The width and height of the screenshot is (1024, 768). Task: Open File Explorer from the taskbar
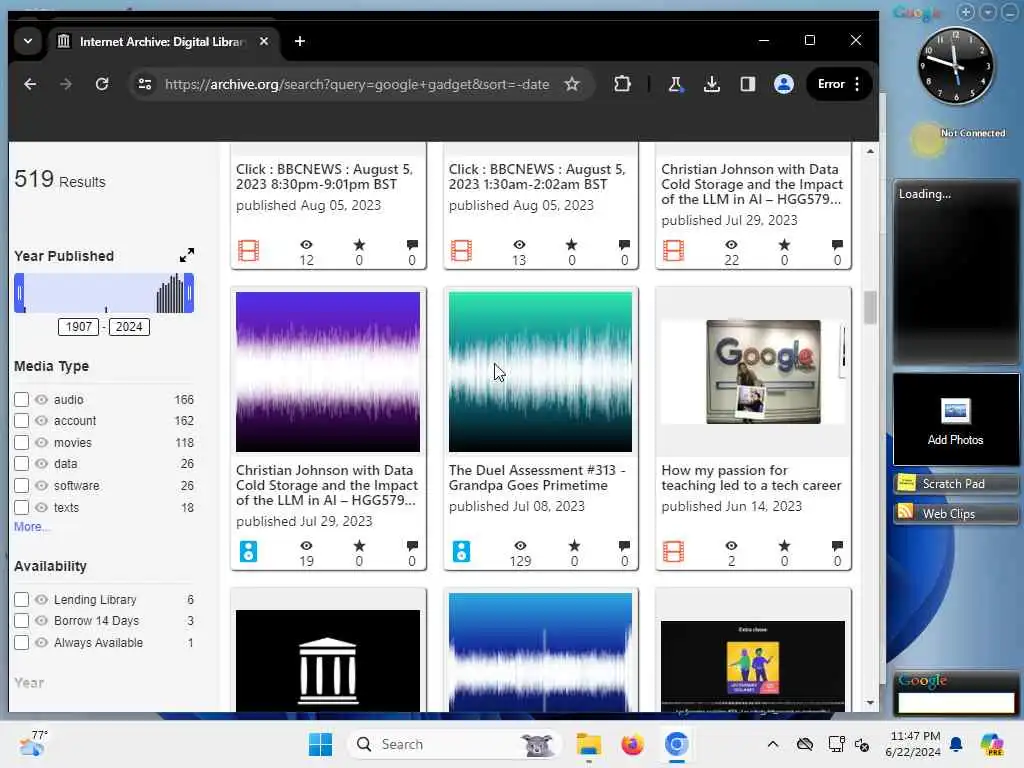coord(588,744)
